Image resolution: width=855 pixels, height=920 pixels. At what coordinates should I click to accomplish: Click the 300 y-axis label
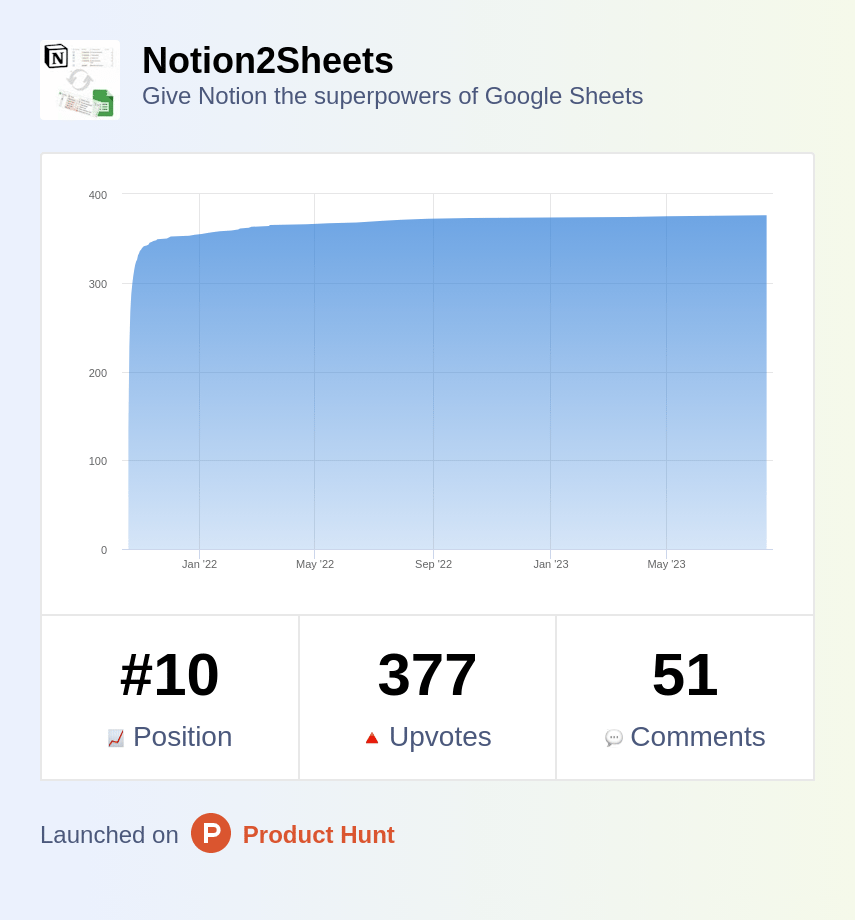[98, 284]
